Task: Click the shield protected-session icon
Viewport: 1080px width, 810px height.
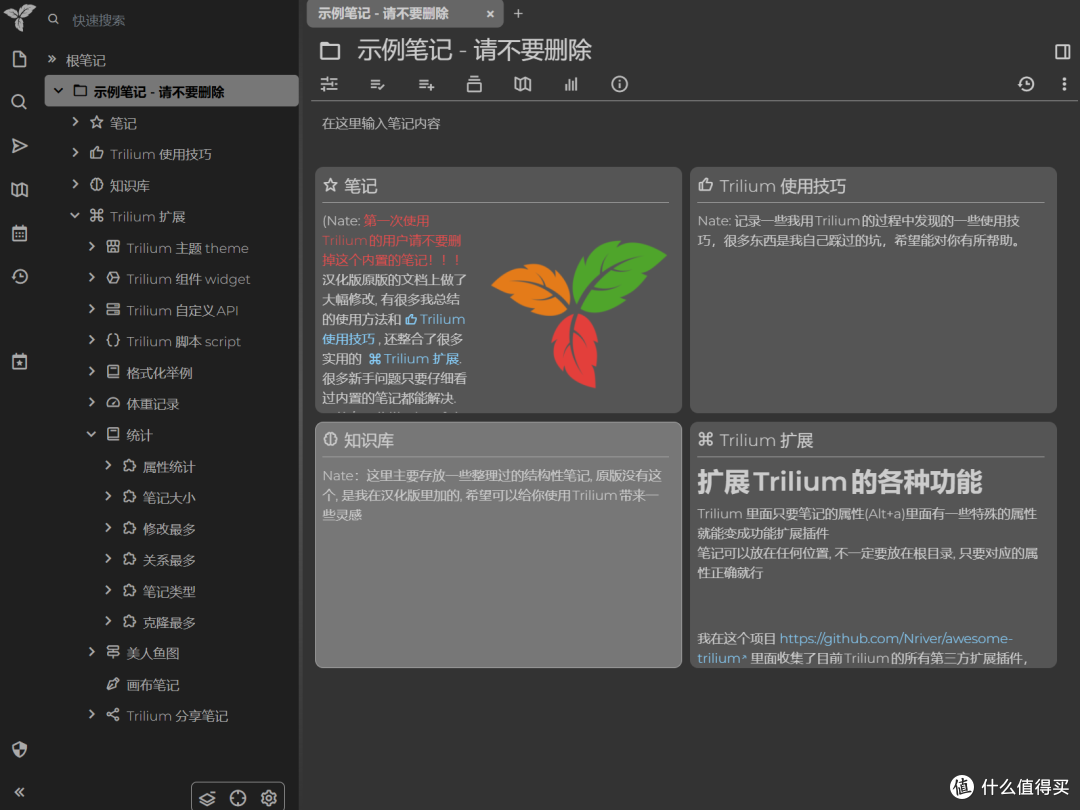Action: pyautogui.click(x=19, y=749)
